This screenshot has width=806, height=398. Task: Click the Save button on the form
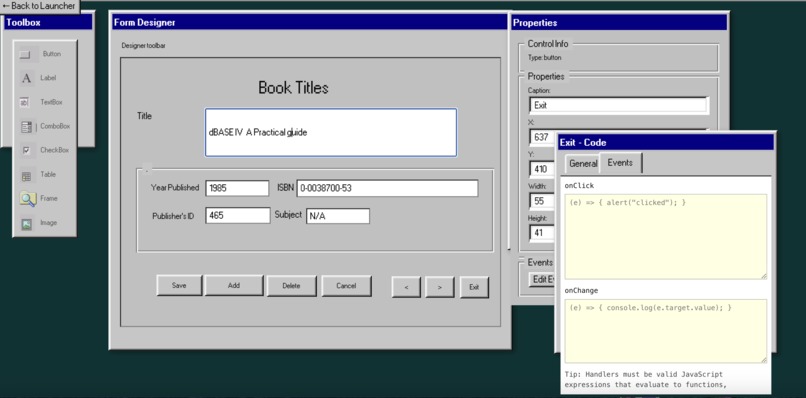click(x=179, y=285)
